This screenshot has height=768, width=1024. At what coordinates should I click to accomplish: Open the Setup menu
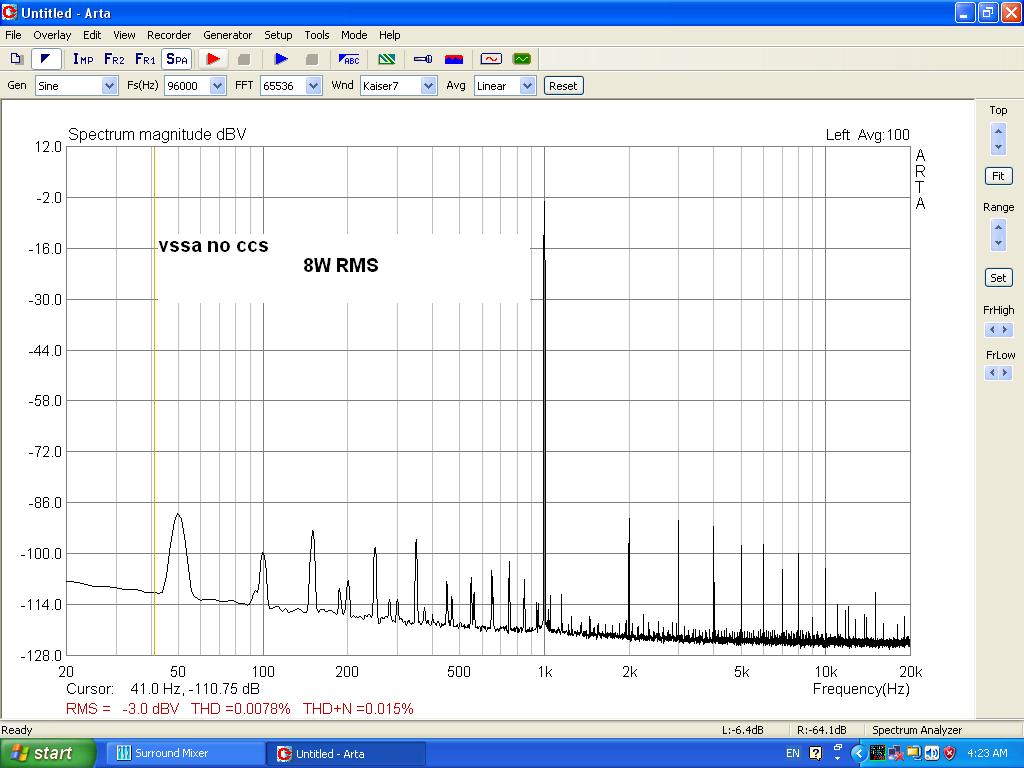tap(278, 35)
